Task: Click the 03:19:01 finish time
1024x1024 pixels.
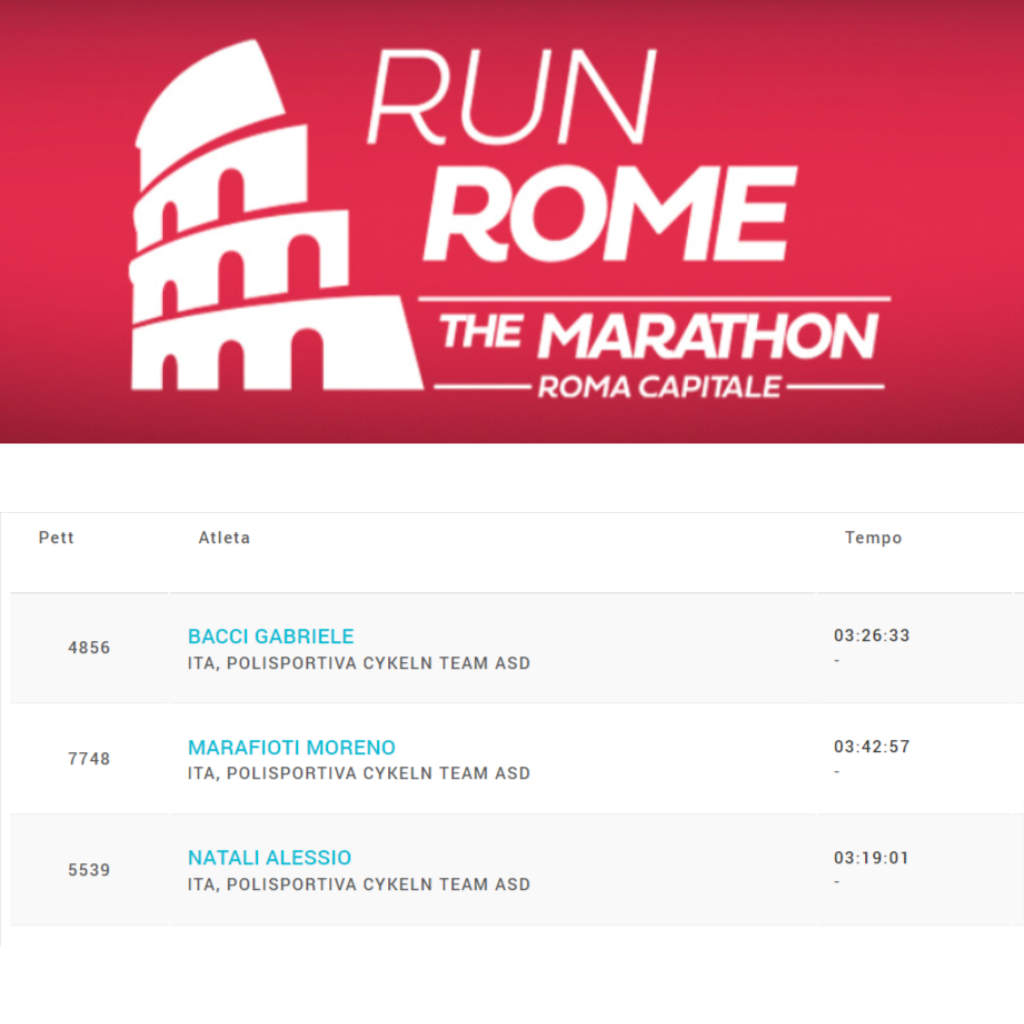Action: point(871,857)
